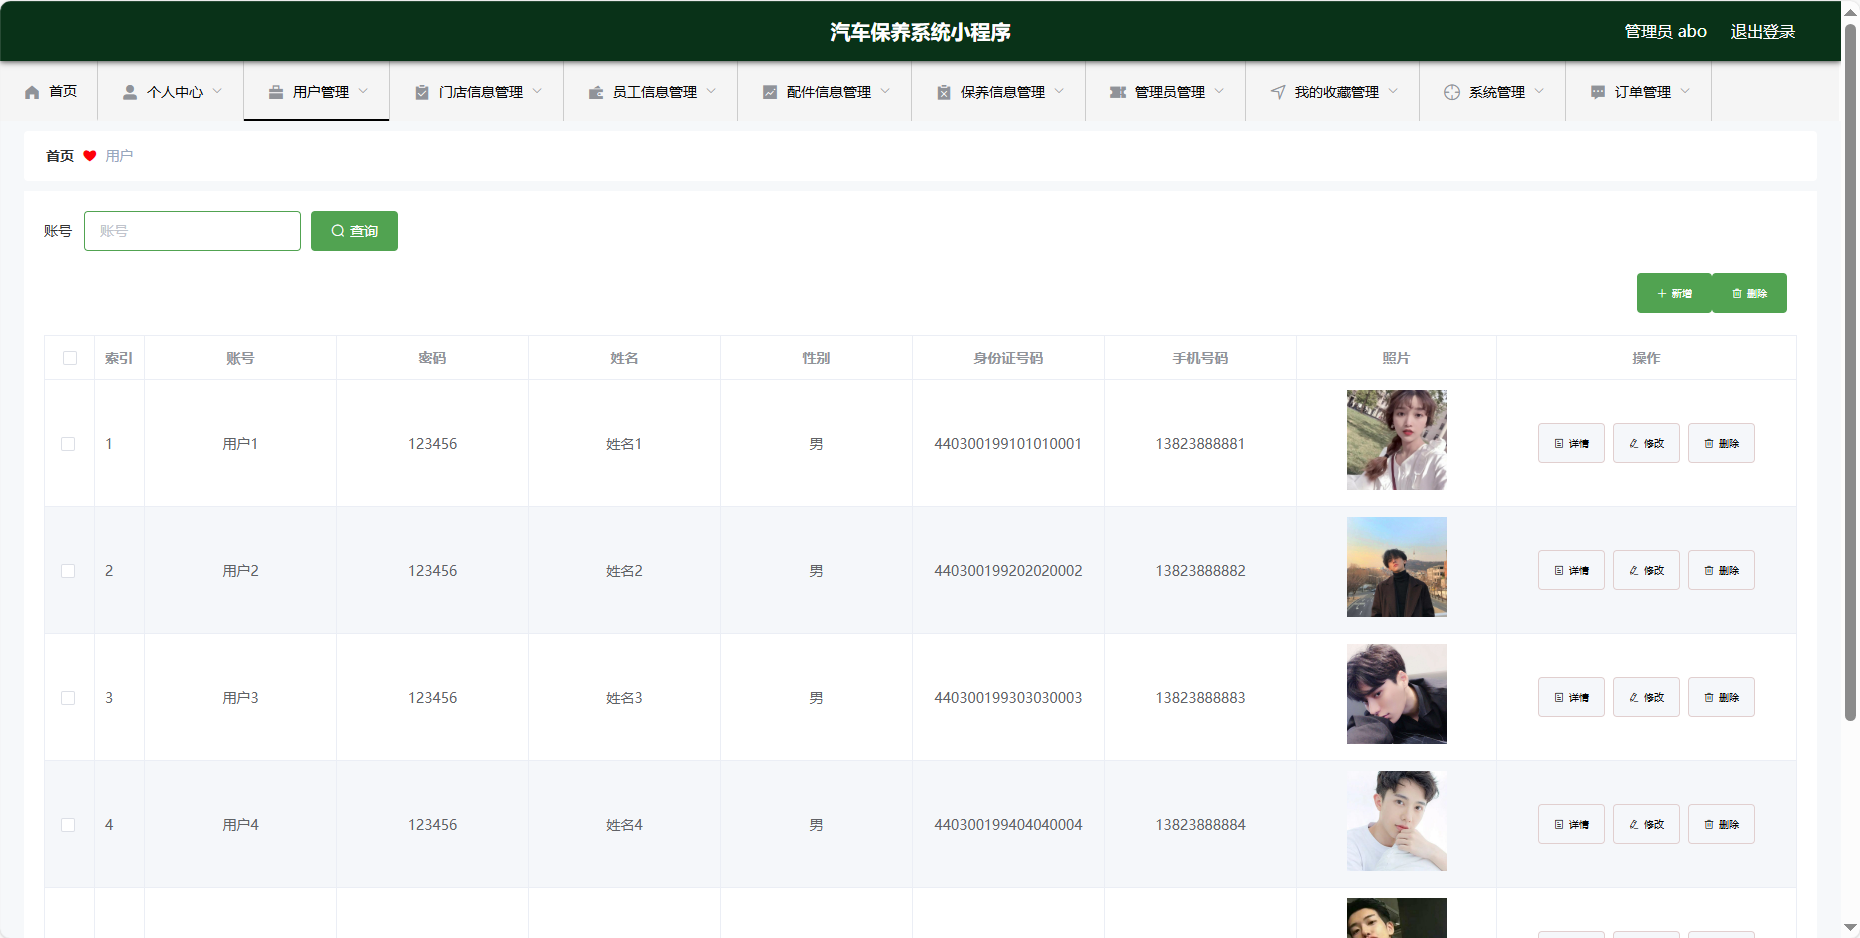Click the magnifier icon in 查询 button
The width and height of the screenshot is (1860, 938).
[338, 231]
